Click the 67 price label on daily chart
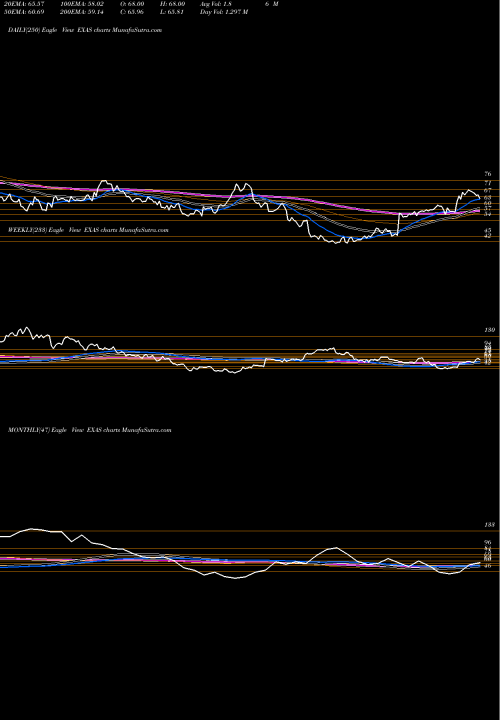The width and height of the screenshot is (500, 720). pos(488,190)
